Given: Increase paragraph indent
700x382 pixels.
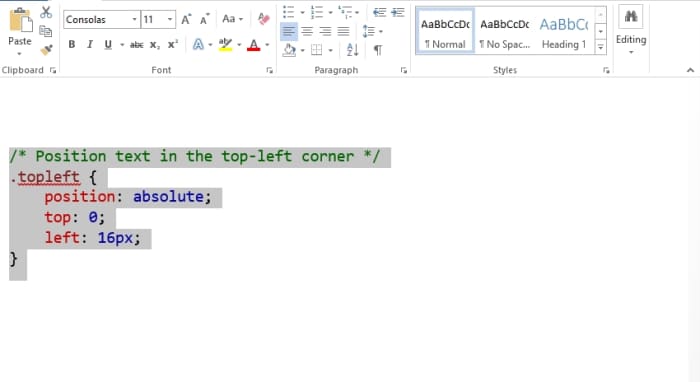Looking at the screenshot, I should pyautogui.click(x=397, y=12).
